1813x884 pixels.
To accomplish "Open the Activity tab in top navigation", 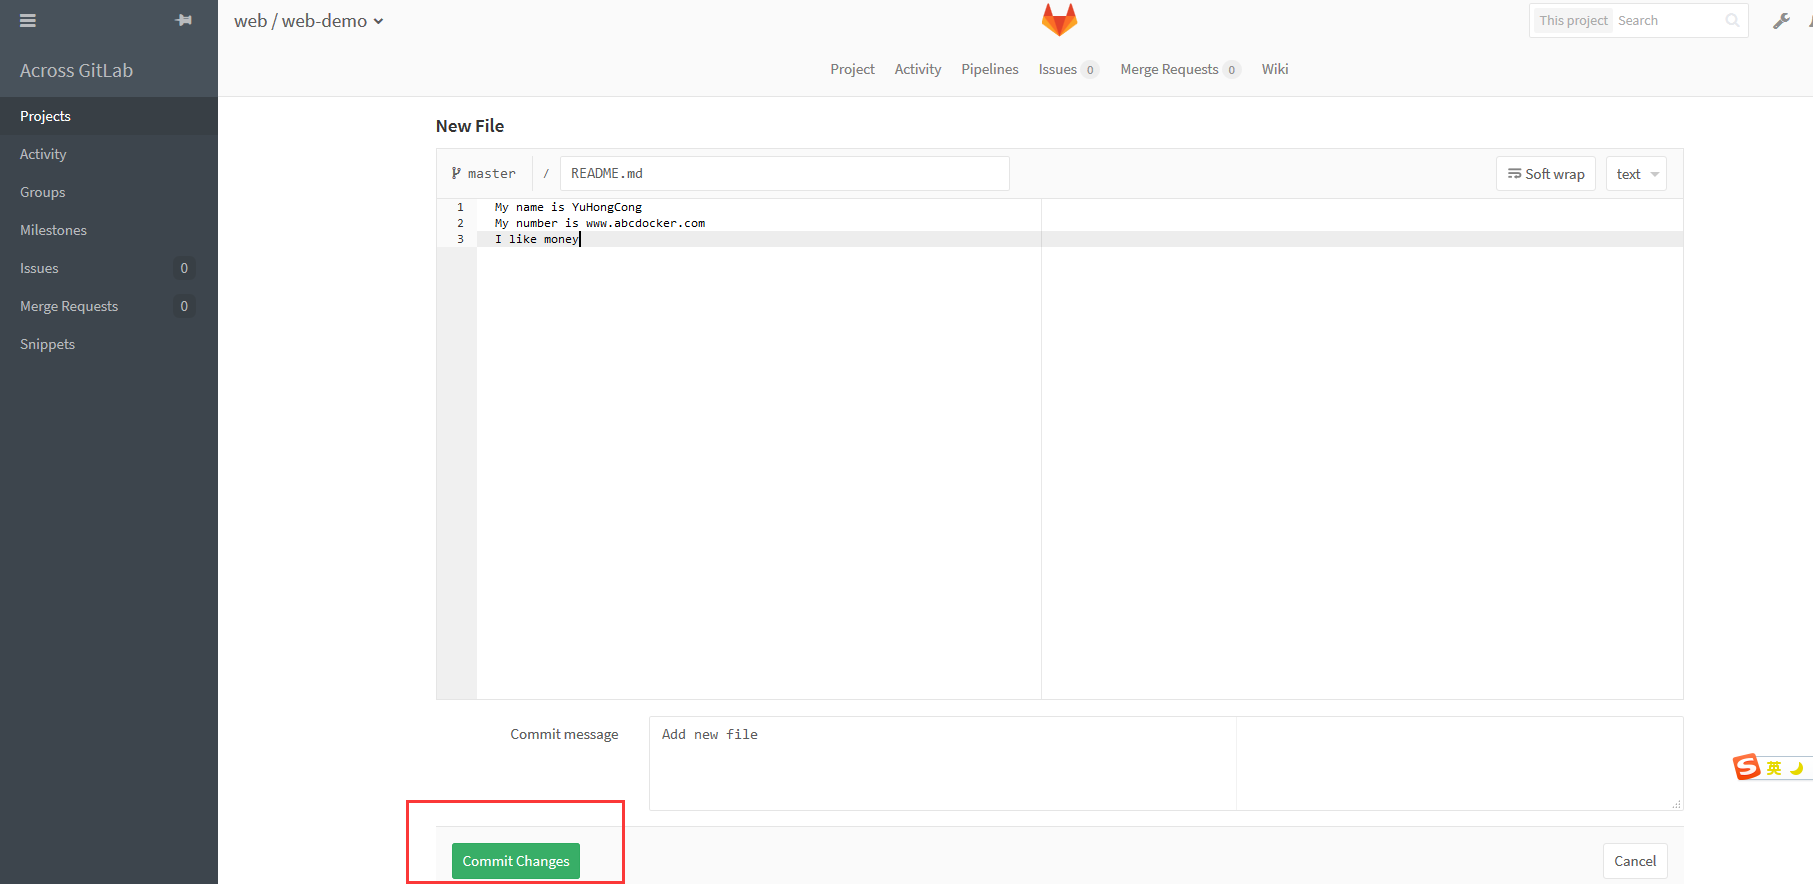I will coord(918,69).
